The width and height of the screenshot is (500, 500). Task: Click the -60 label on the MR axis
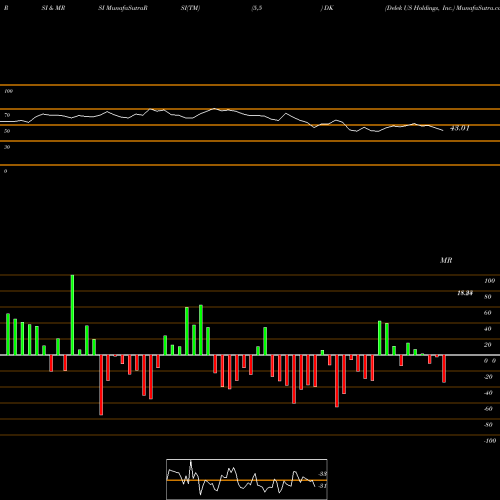(488, 409)
